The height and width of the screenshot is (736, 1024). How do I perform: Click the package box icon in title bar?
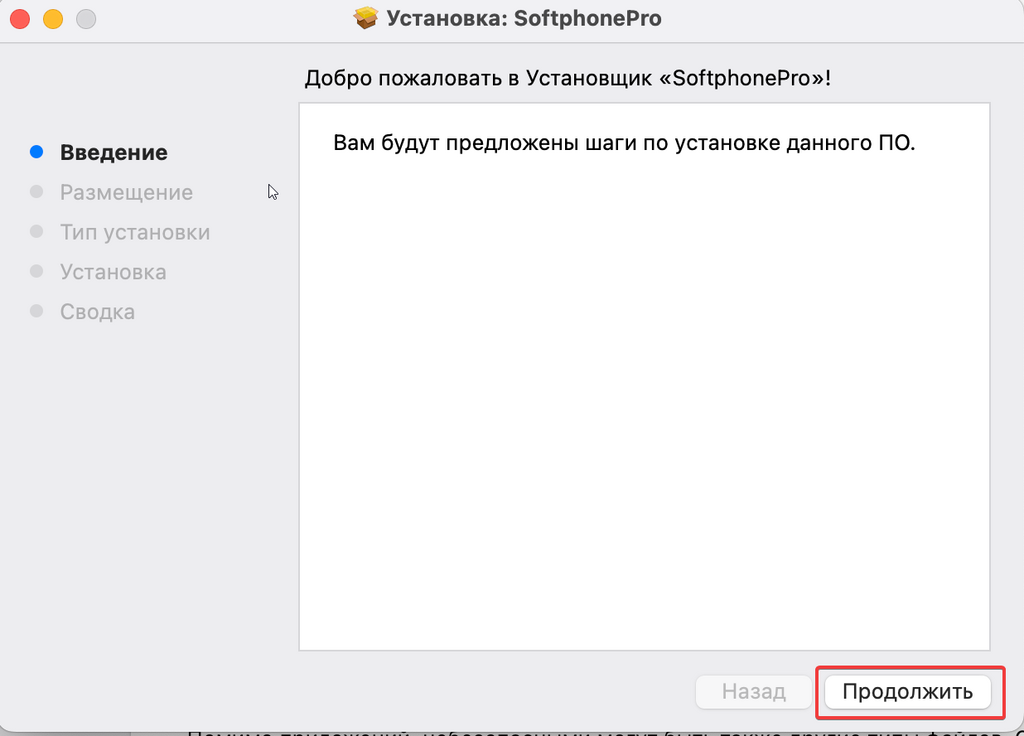366,18
